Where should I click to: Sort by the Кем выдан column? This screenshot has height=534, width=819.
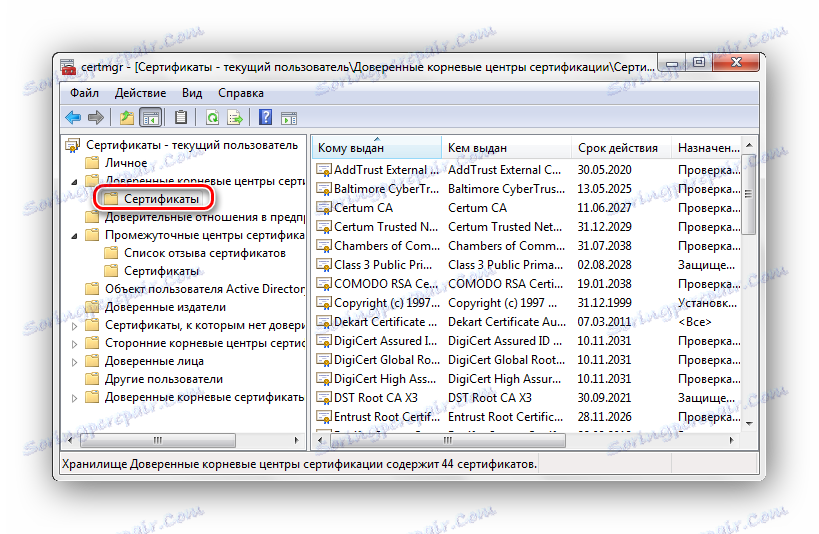pyautogui.click(x=506, y=148)
